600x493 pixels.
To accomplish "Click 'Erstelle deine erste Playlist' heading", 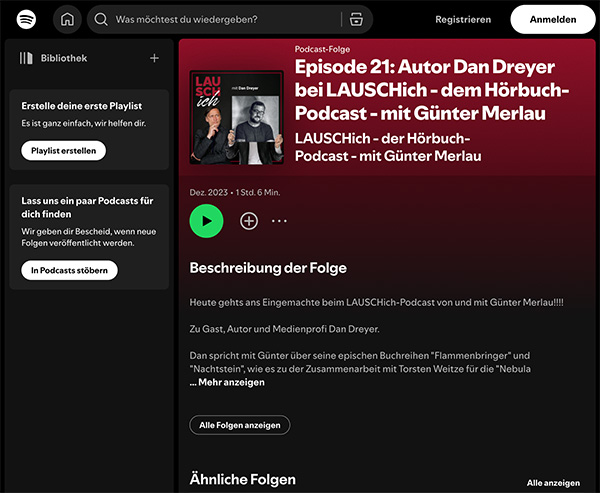I will [x=82, y=106].
